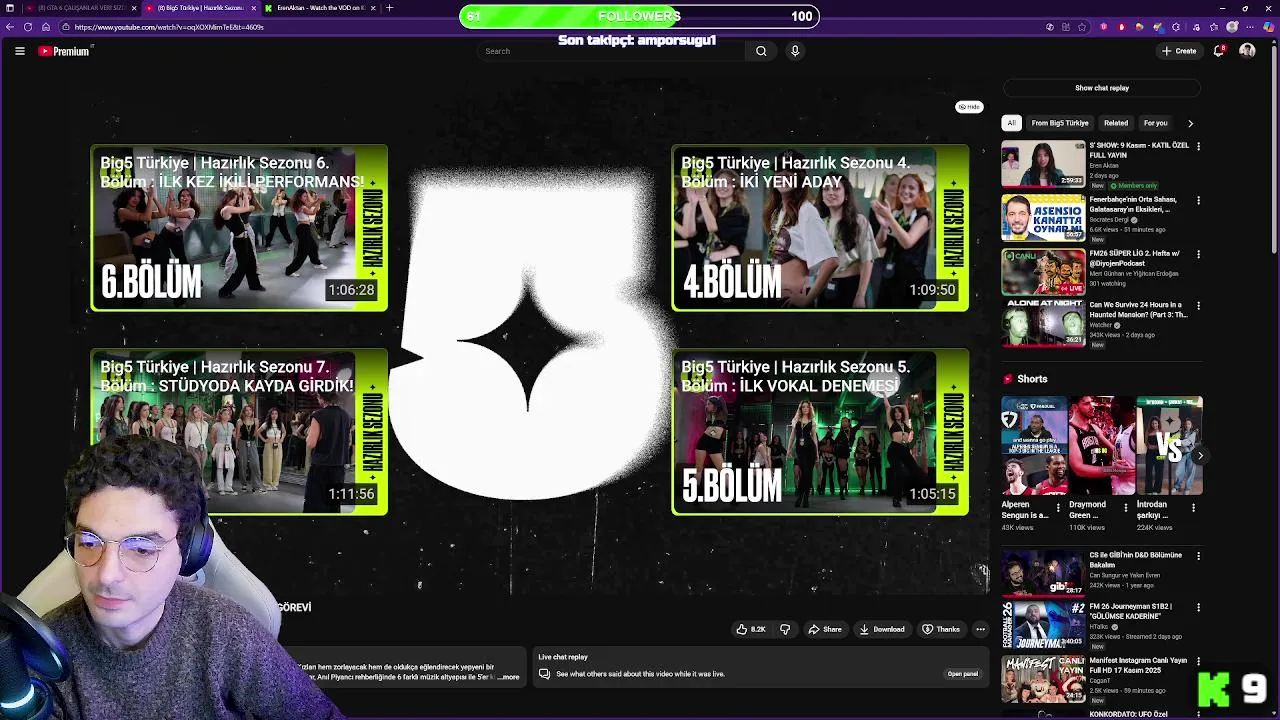The image size is (1280, 720).
Task: Open options for the Draymond Green short
Action: click(1126, 507)
